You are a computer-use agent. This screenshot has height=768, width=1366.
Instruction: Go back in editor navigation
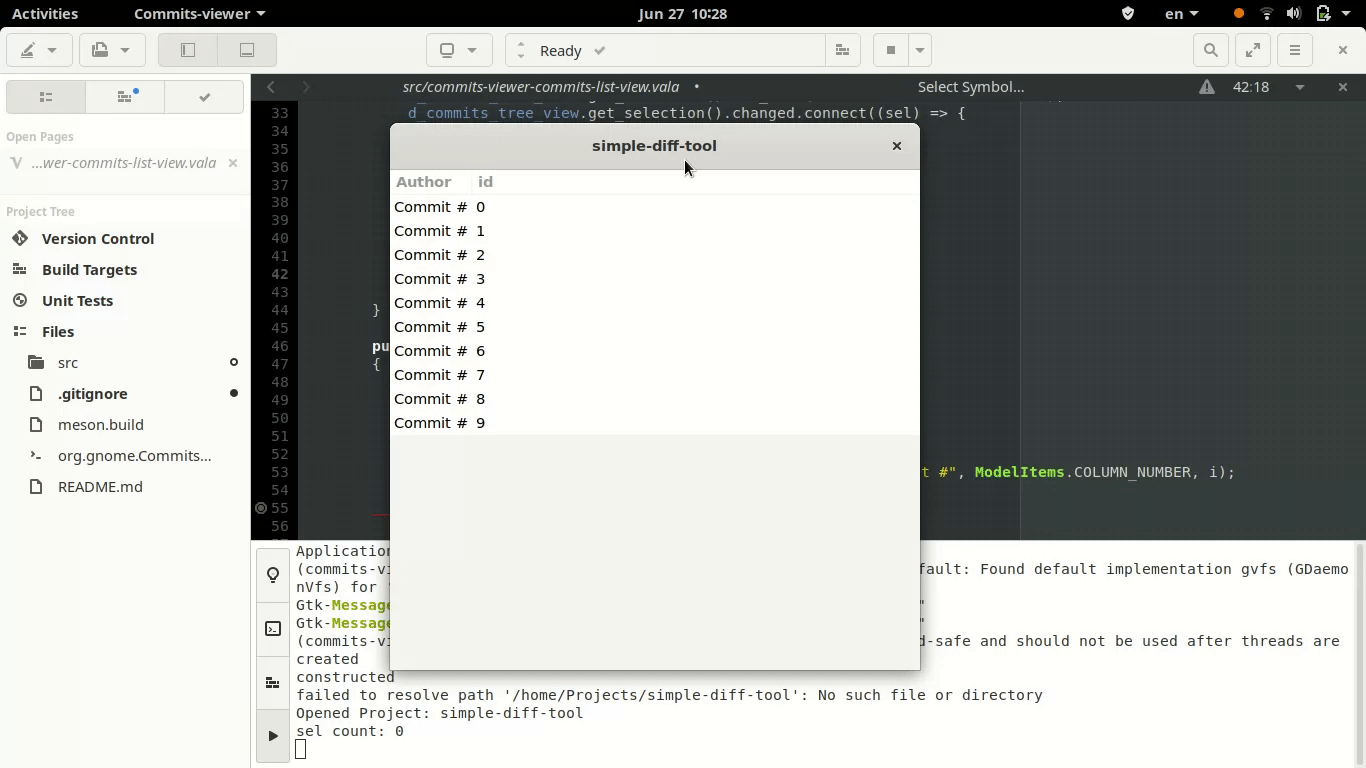[x=271, y=87]
